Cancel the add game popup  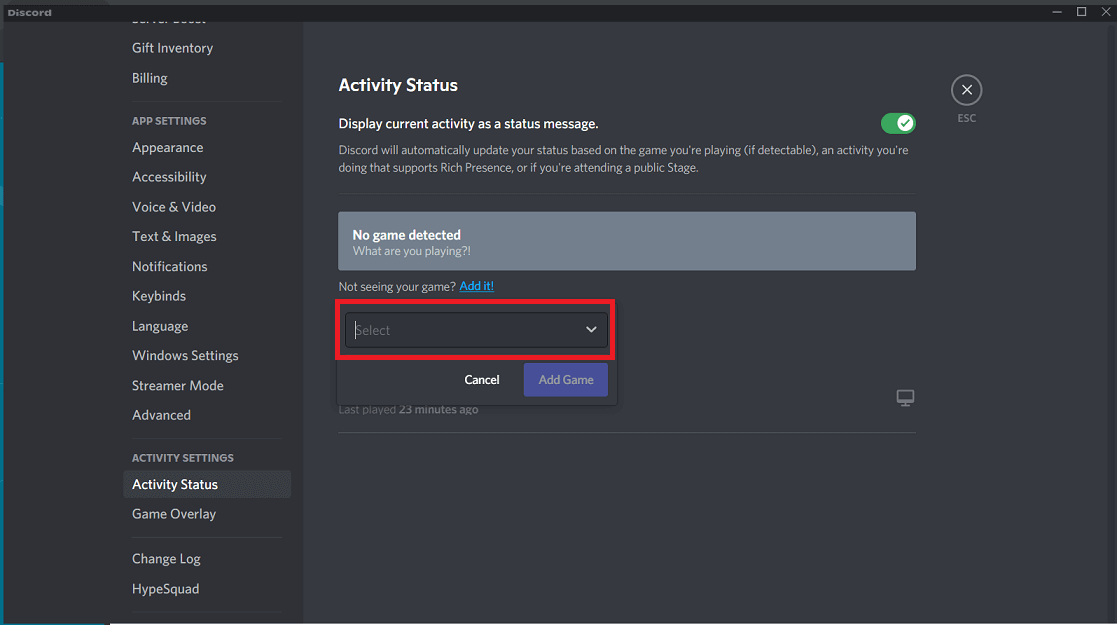pos(482,380)
